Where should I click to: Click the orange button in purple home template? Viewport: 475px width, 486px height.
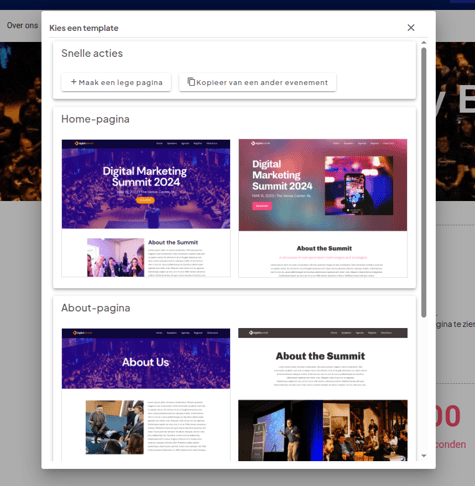tap(145, 200)
